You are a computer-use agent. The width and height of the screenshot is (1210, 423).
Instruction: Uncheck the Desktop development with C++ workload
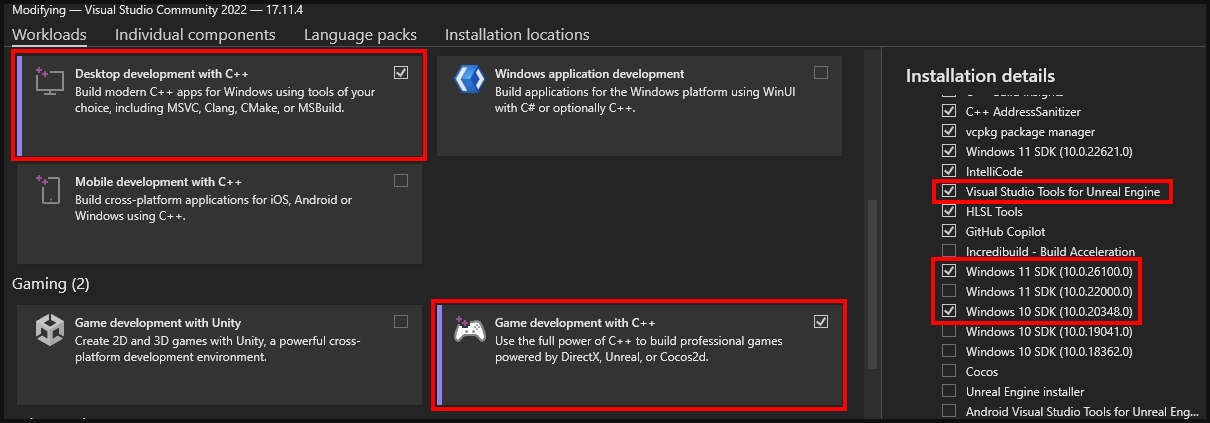401,73
